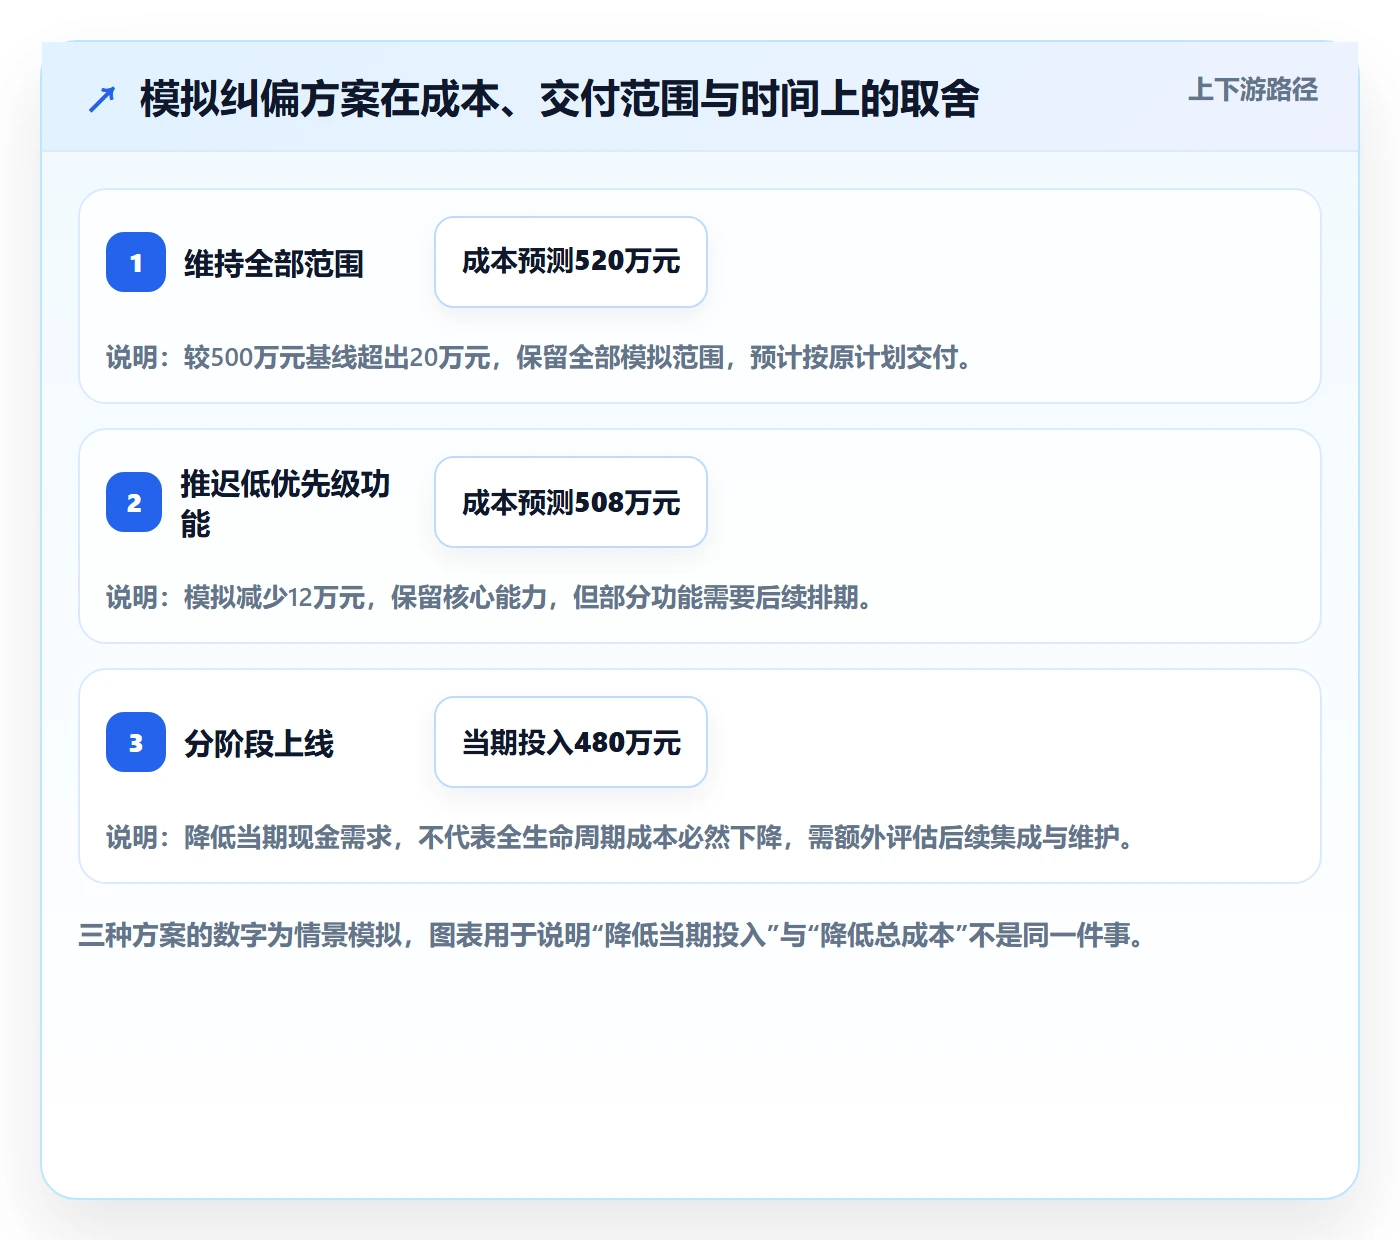Click the 分阶段上线 option title
The height and width of the screenshot is (1240, 1400).
pyautogui.click(x=259, y=744)
